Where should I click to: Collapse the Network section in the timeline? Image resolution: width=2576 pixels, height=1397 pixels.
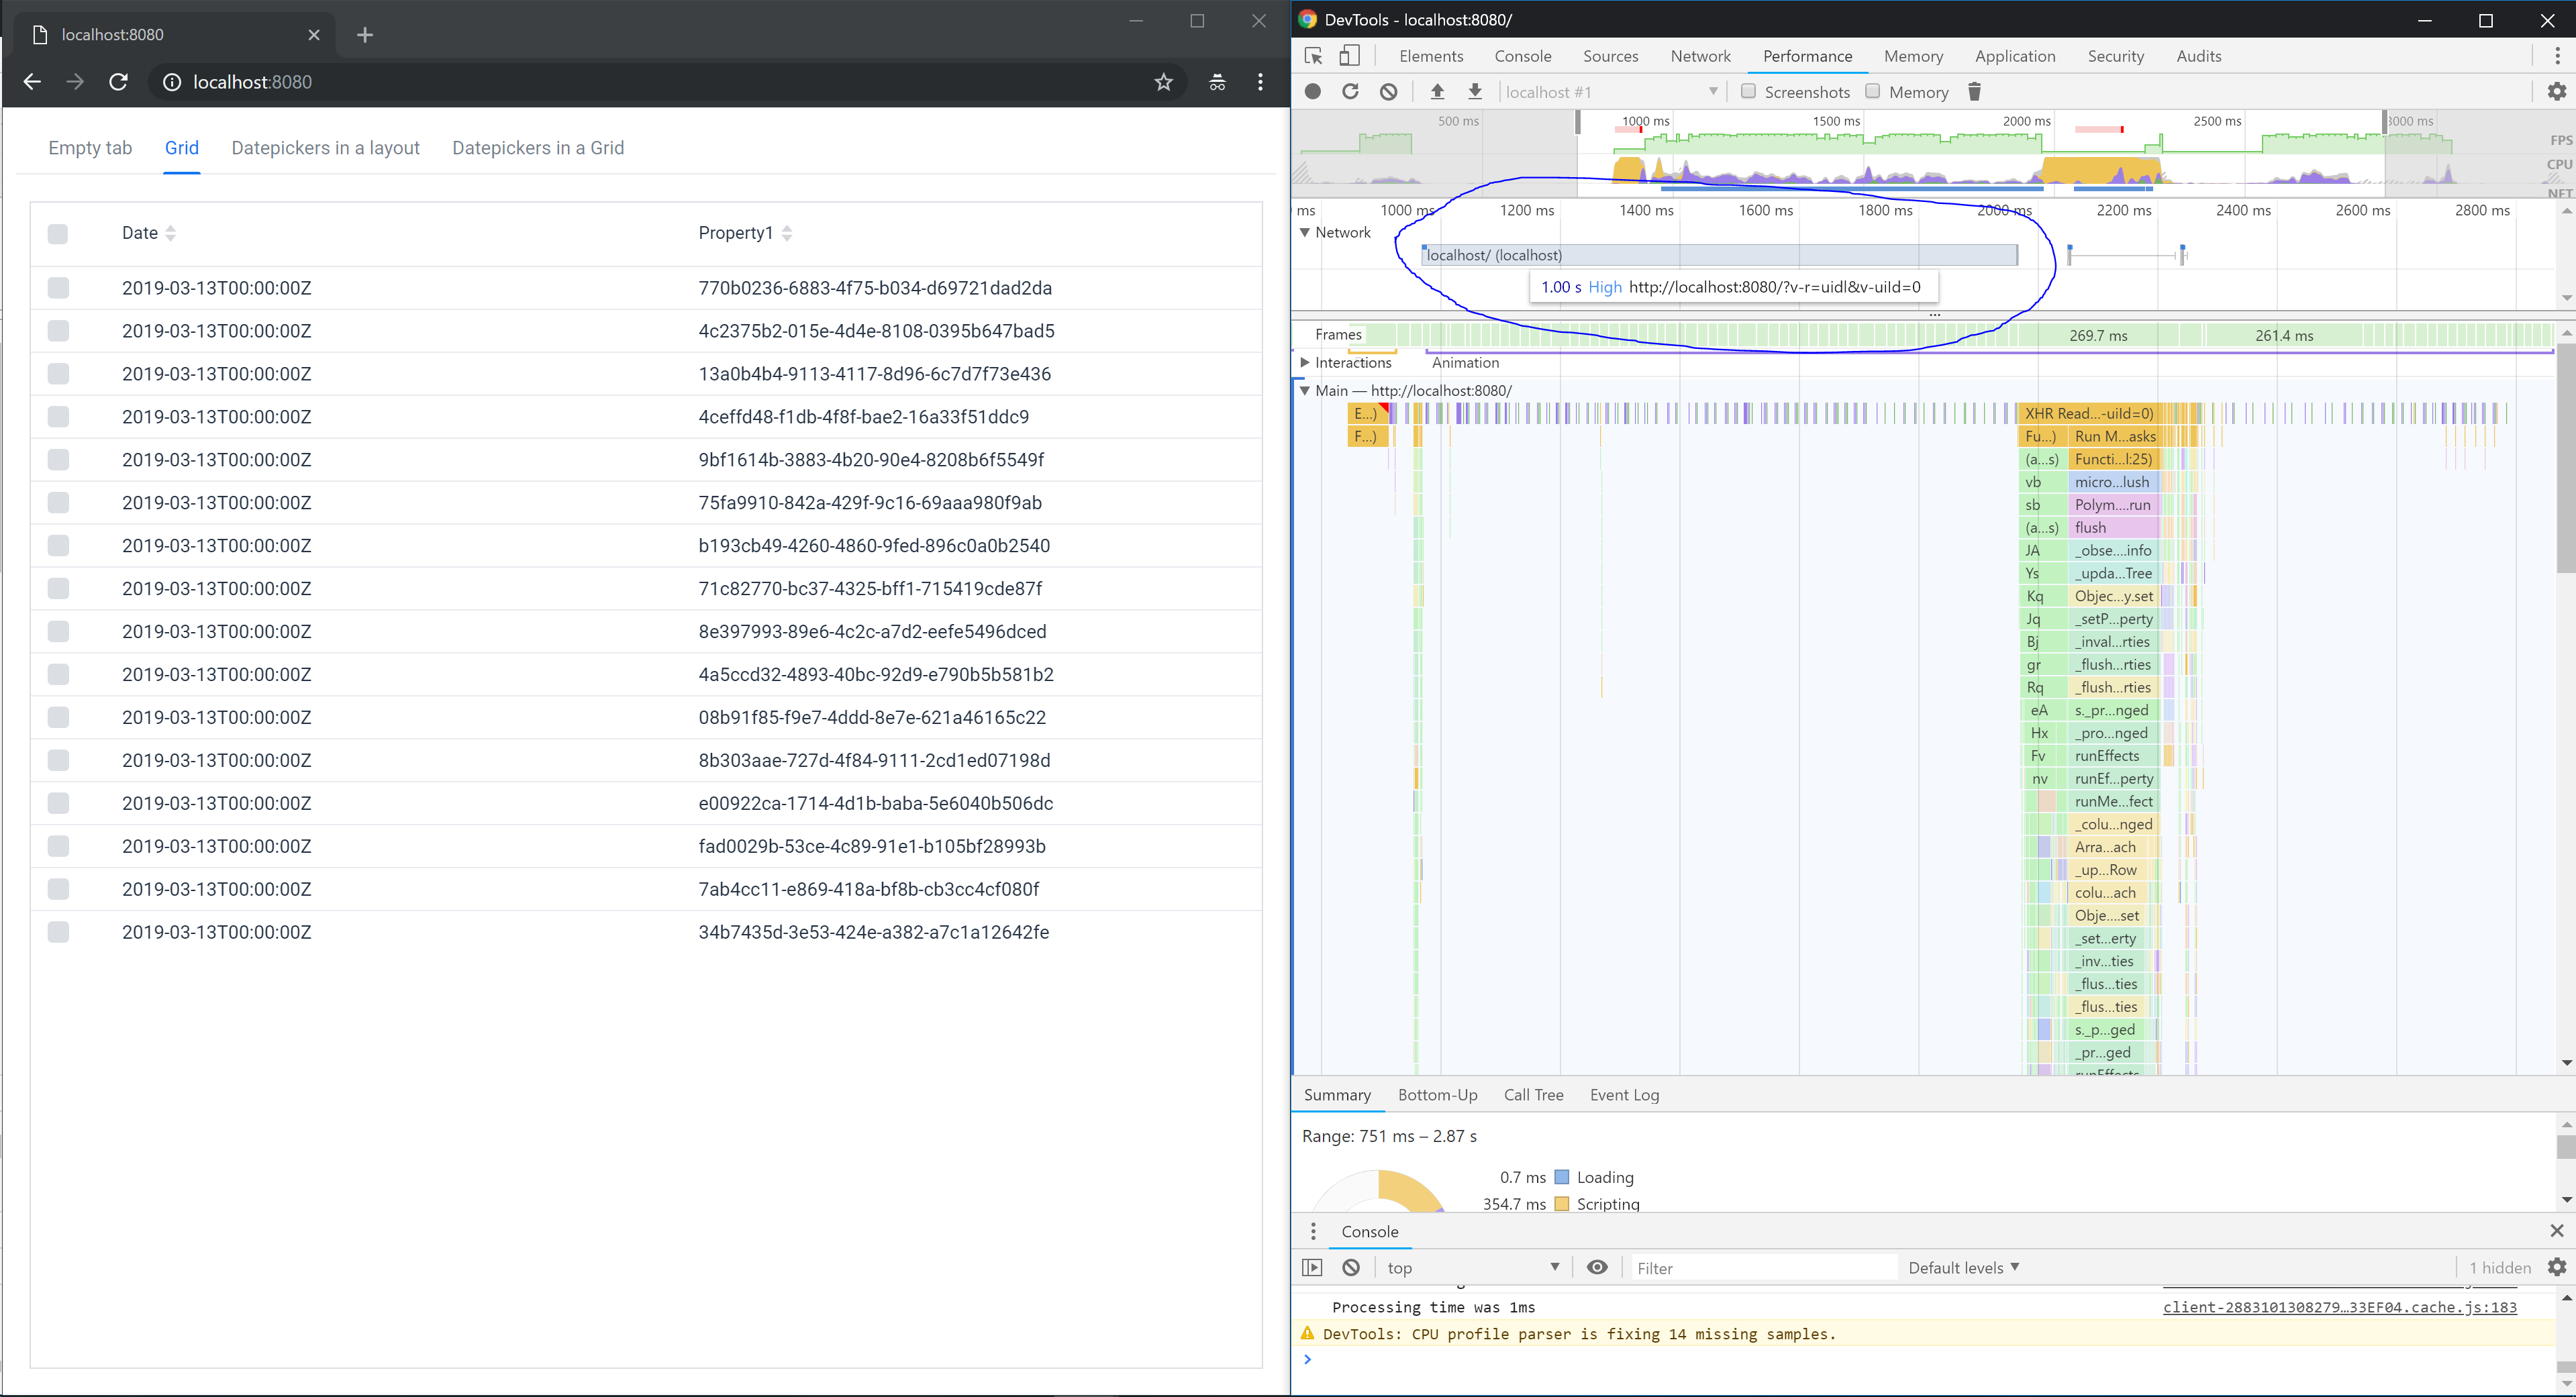(1306, 232)
